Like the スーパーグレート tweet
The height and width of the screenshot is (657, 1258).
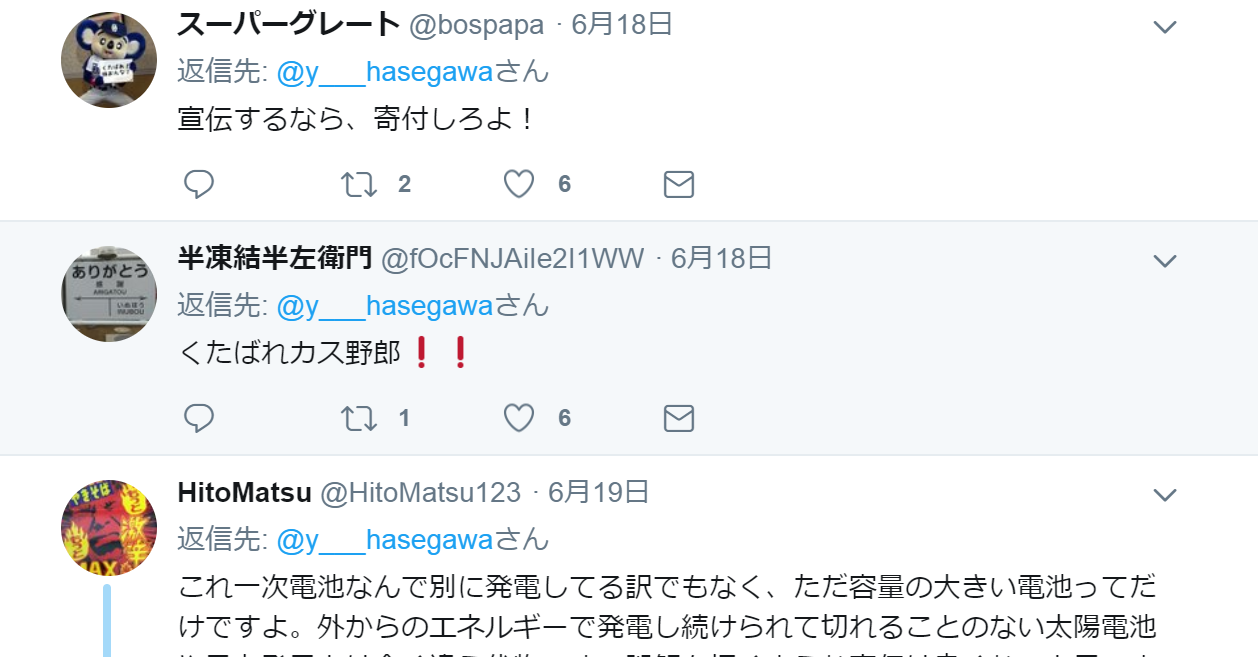pyautogui.click(x=519, y=184)
